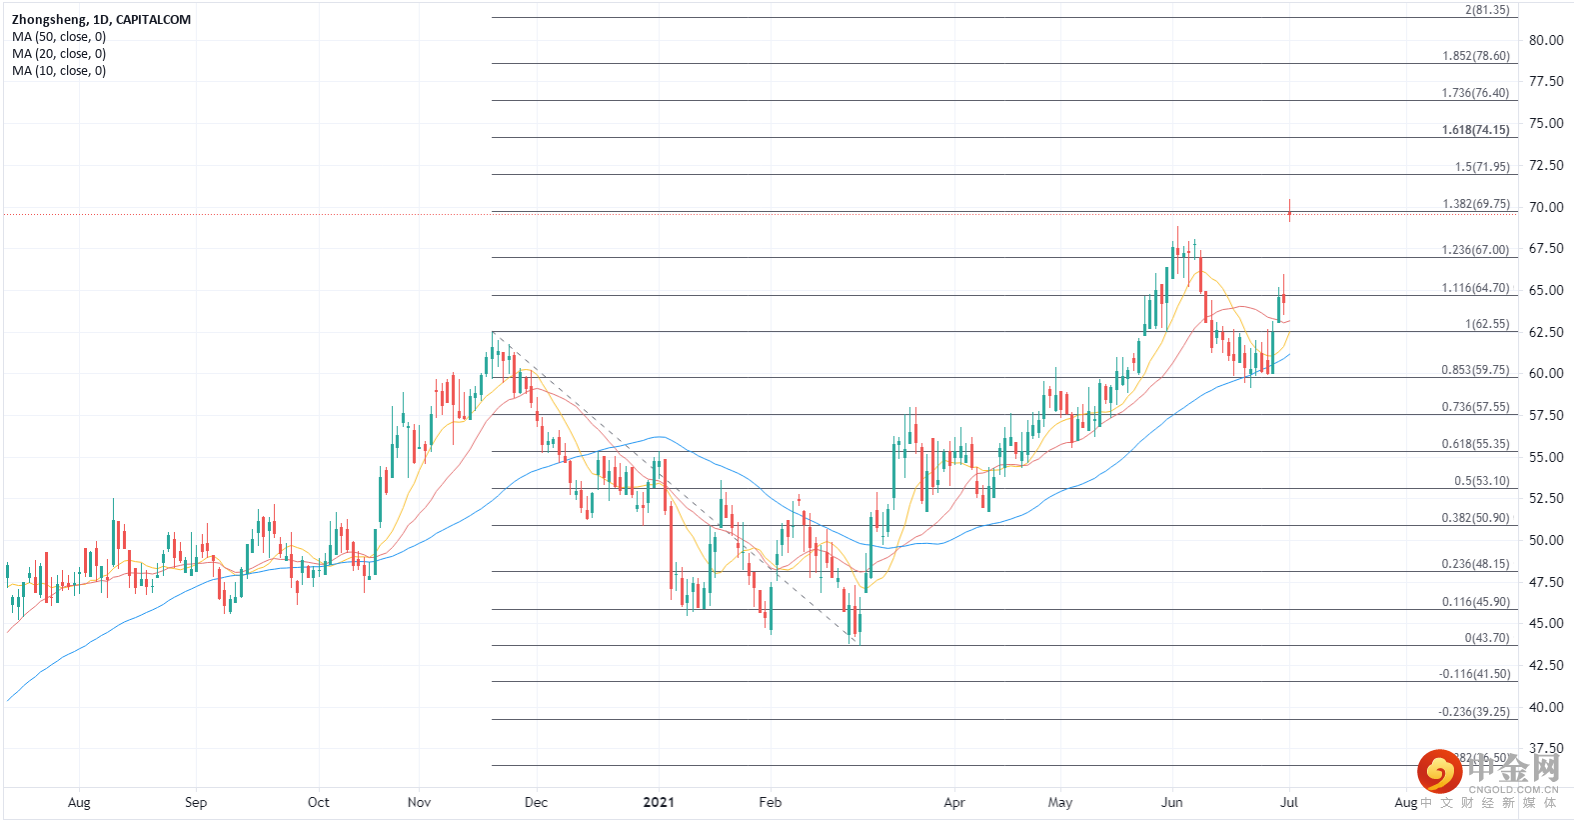The image size is (1574, 821).
Task: Click Jul on the time axis
Action: coord(1289,803)
